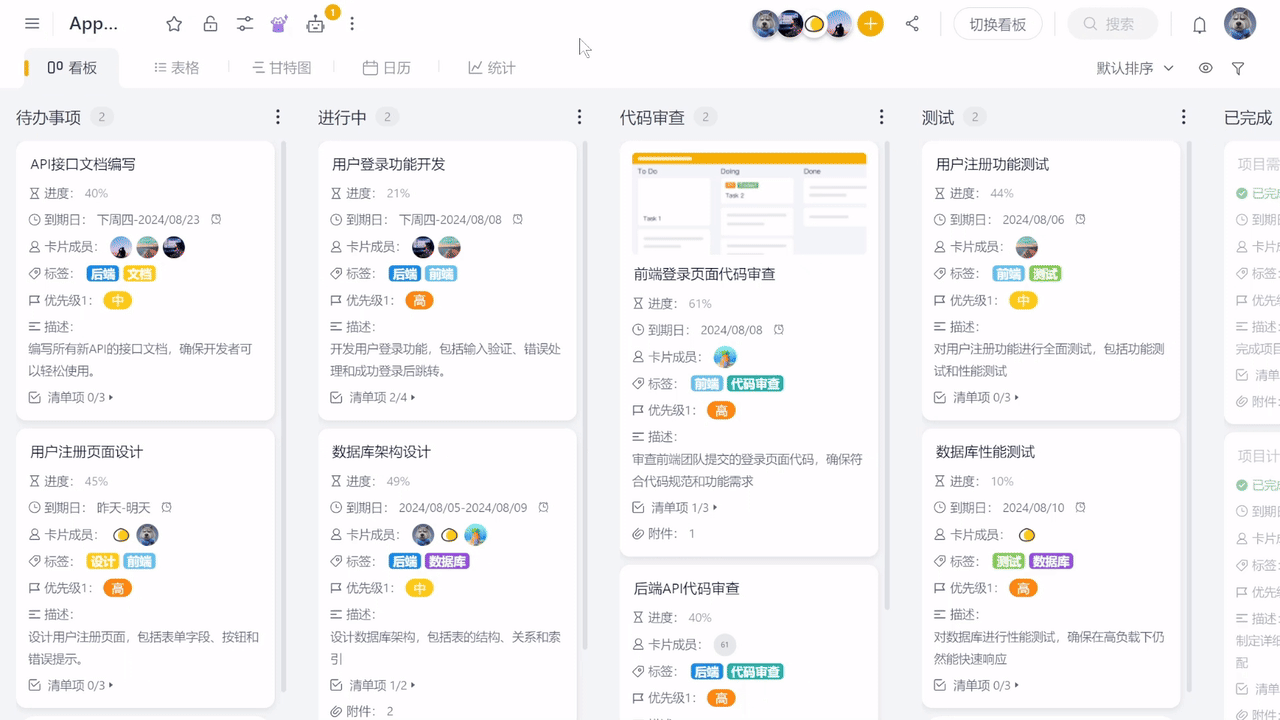The image size is (1280, 720).
Task: Click the purple shirt theme icon
Action: click(279, 24)
